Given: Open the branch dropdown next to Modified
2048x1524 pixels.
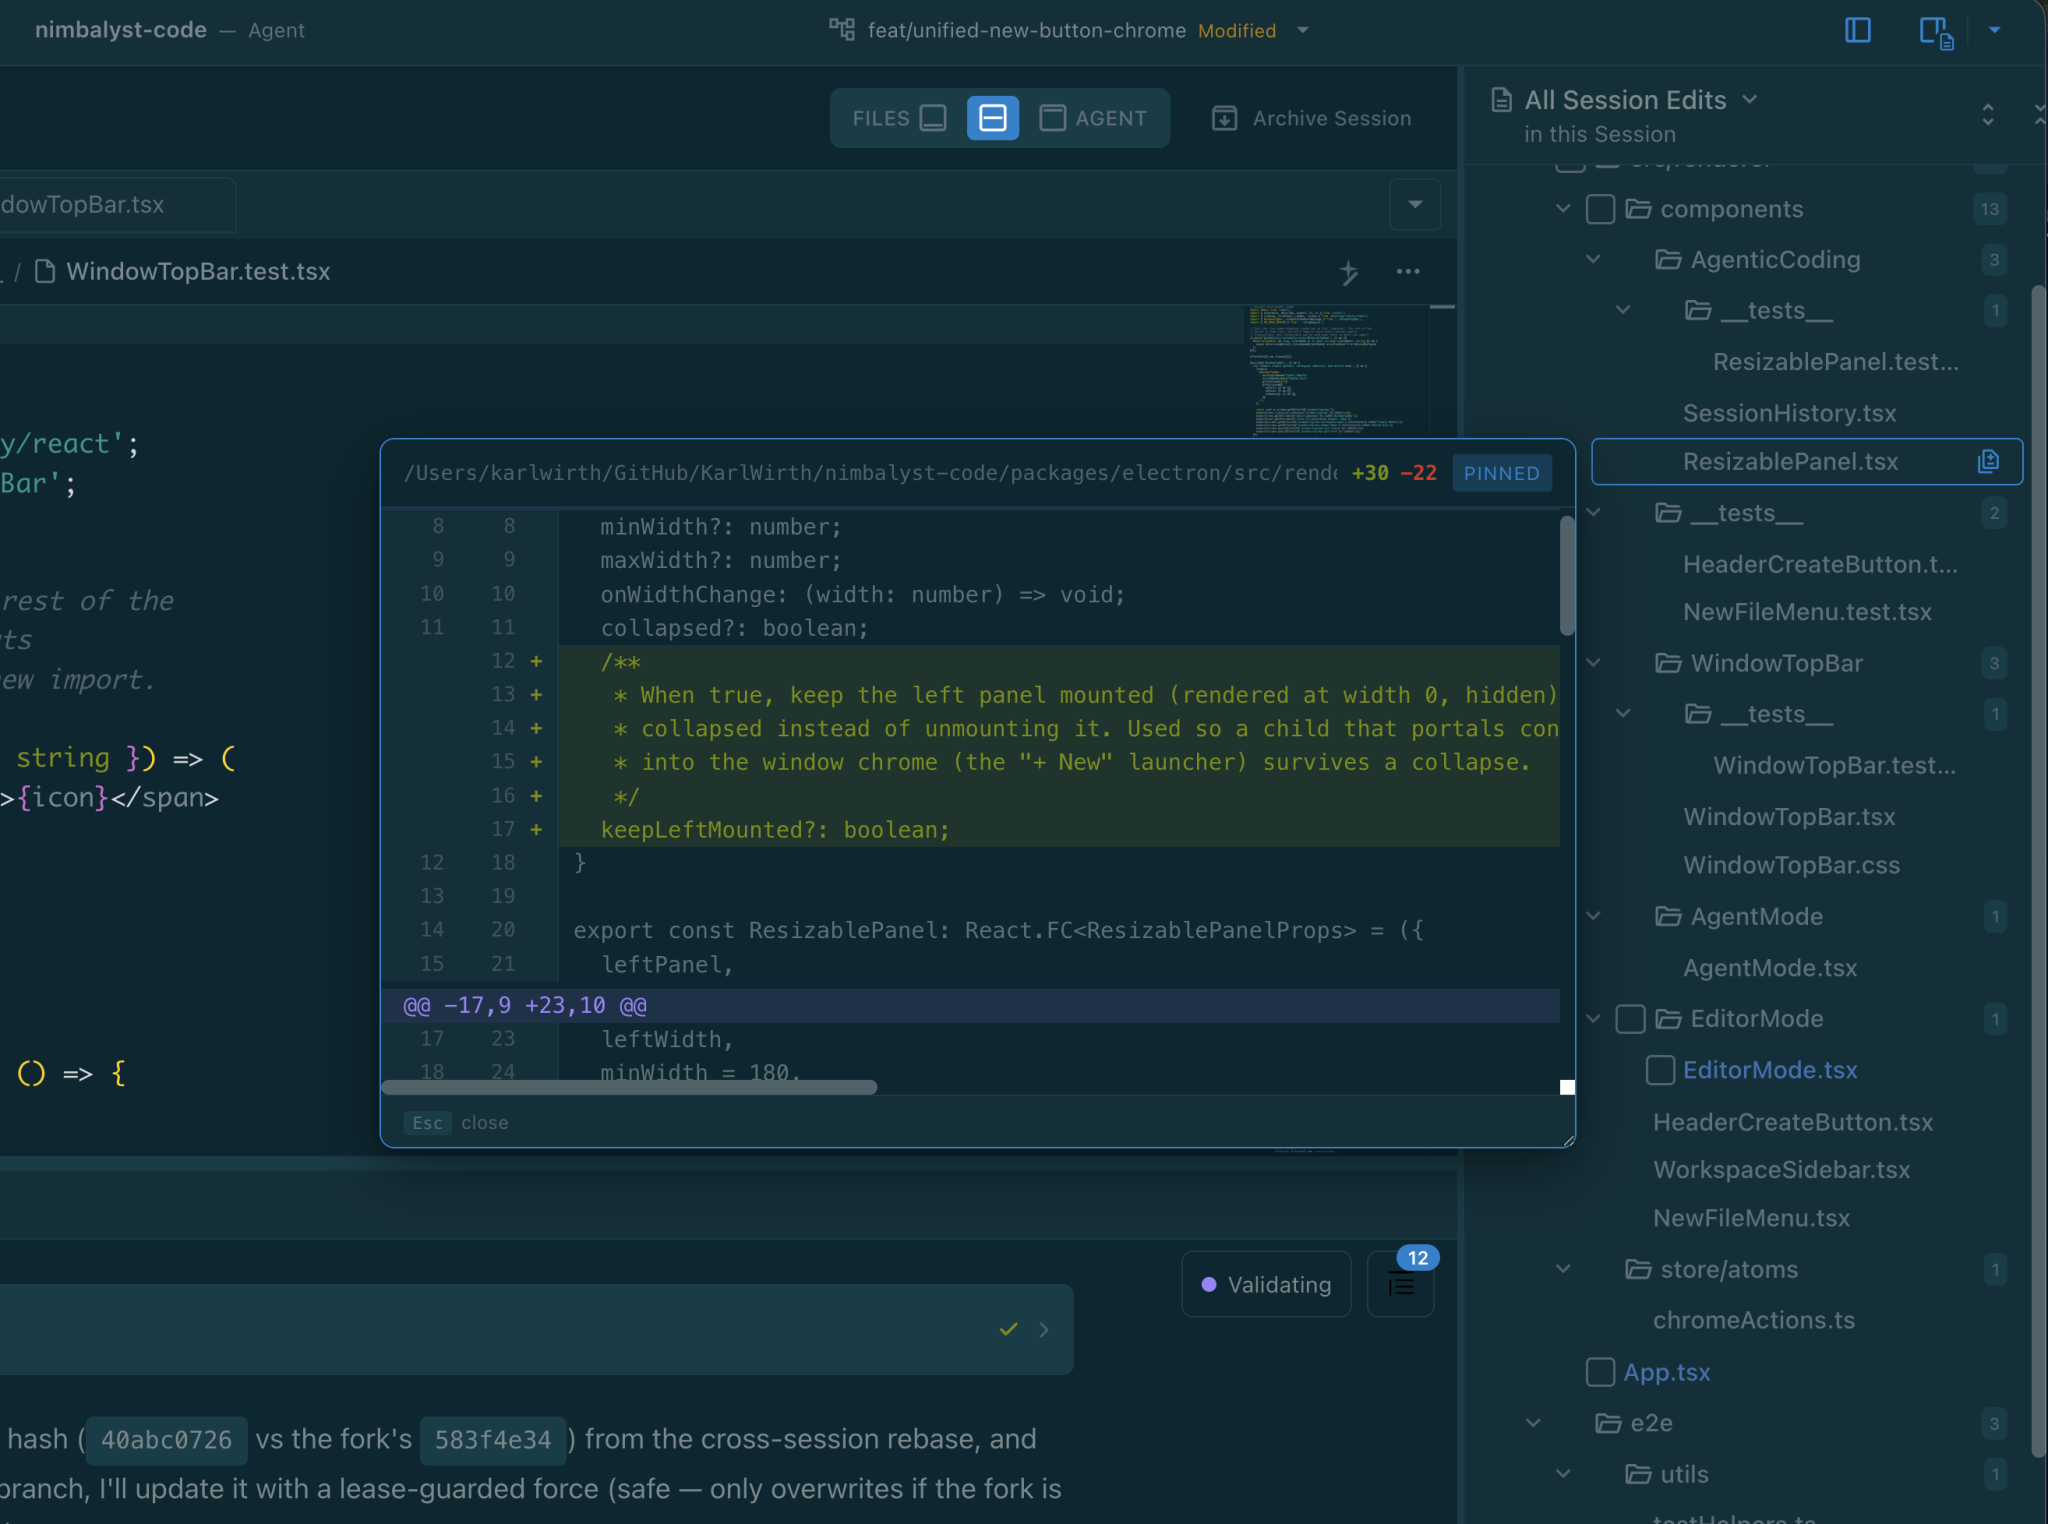Looking at the screenshot, I should pyautogui.click(x=1302, y=30).
